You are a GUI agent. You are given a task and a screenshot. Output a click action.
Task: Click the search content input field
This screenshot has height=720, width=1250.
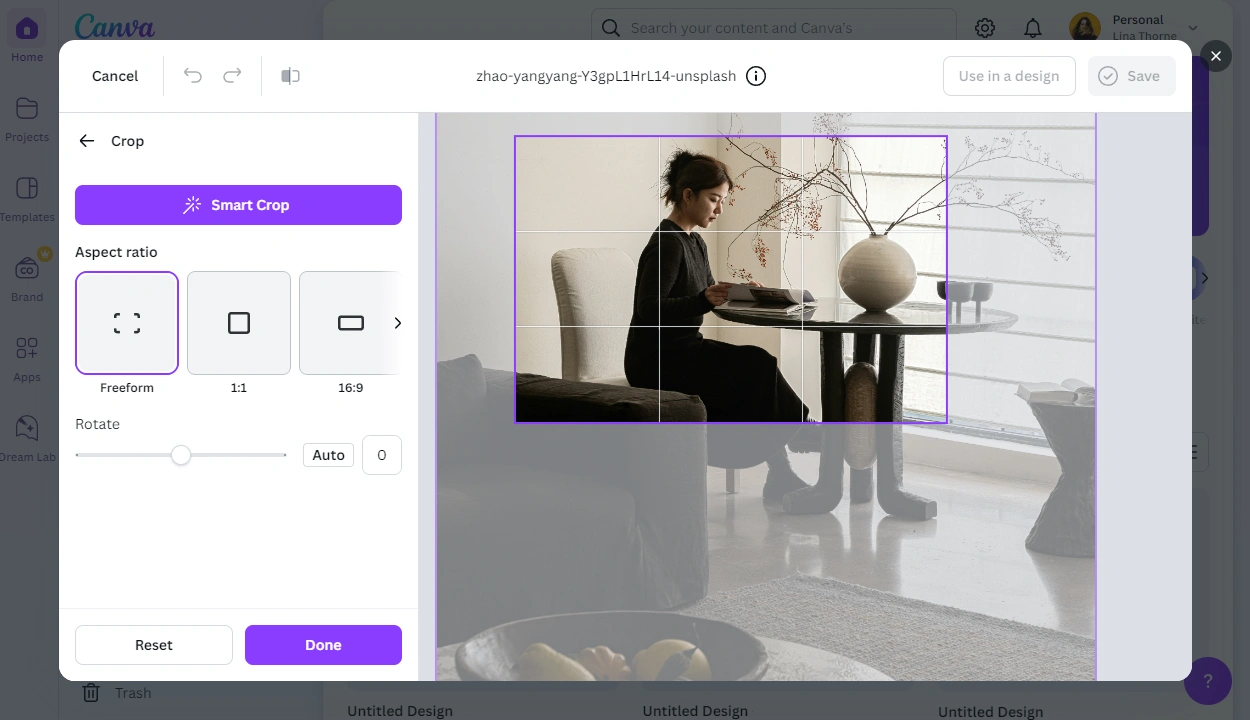click(x=773, y=28)
